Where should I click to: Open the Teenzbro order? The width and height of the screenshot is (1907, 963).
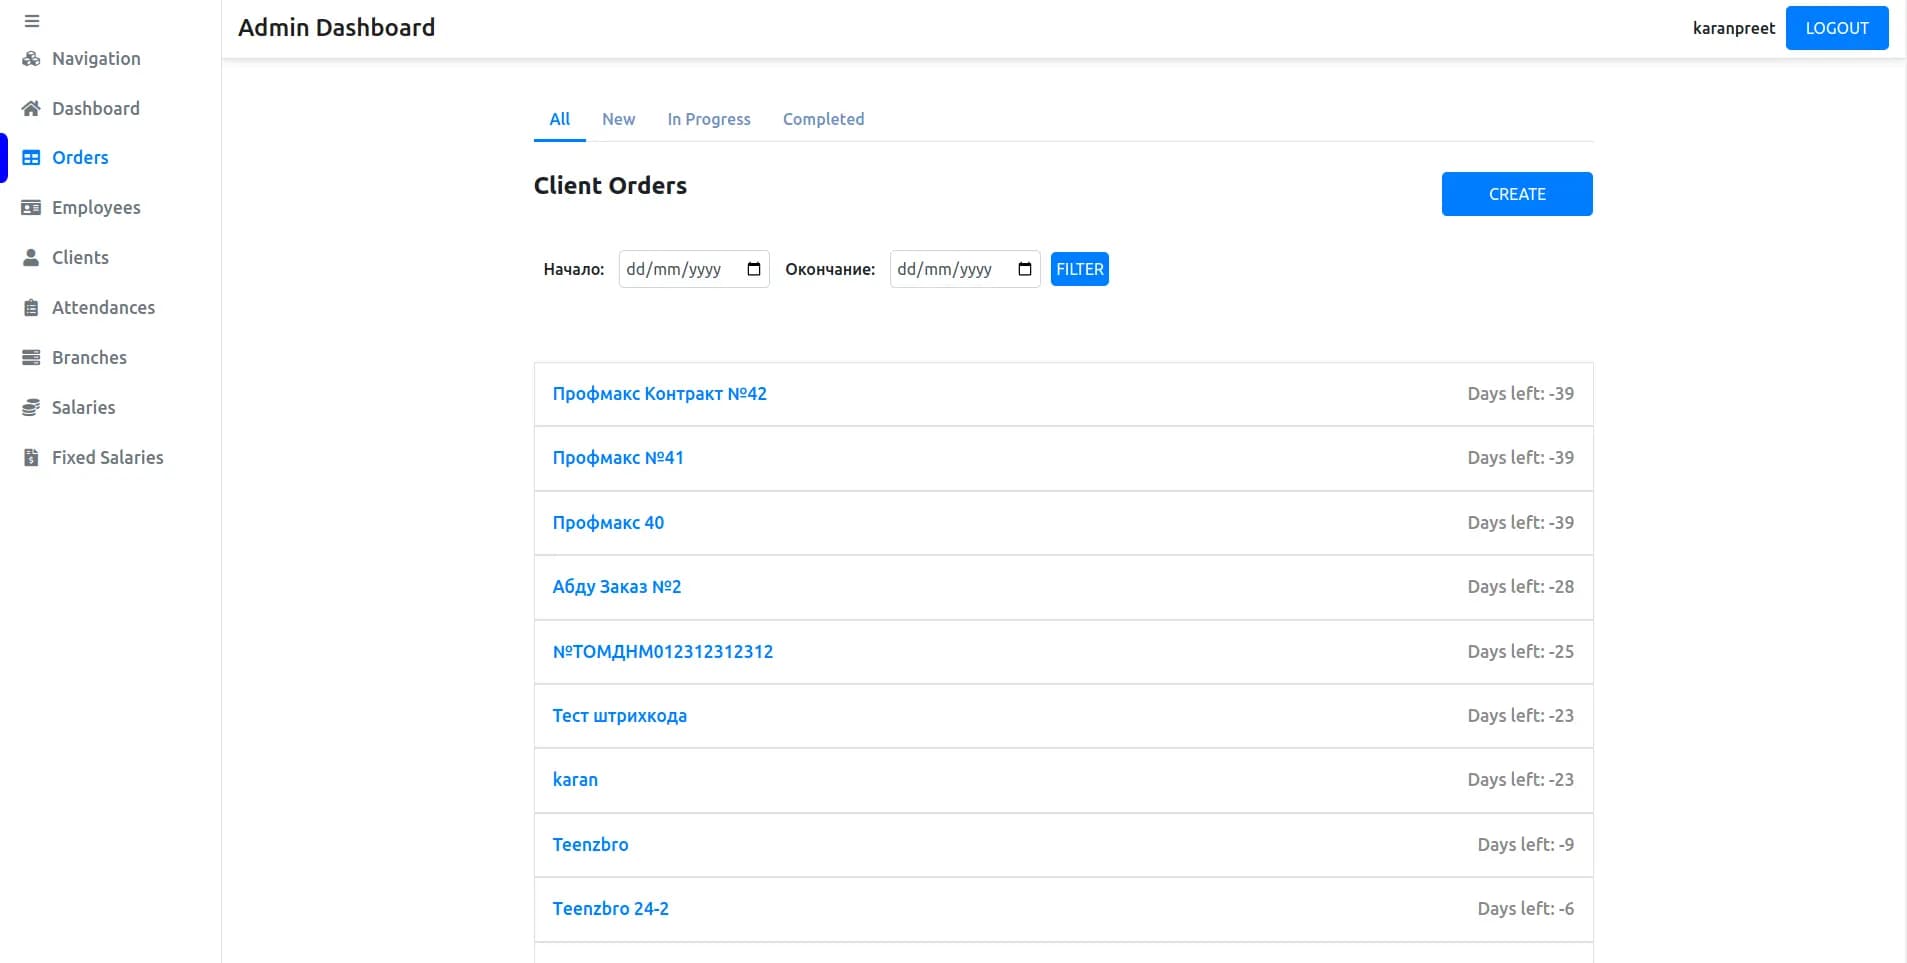point(591,845)
